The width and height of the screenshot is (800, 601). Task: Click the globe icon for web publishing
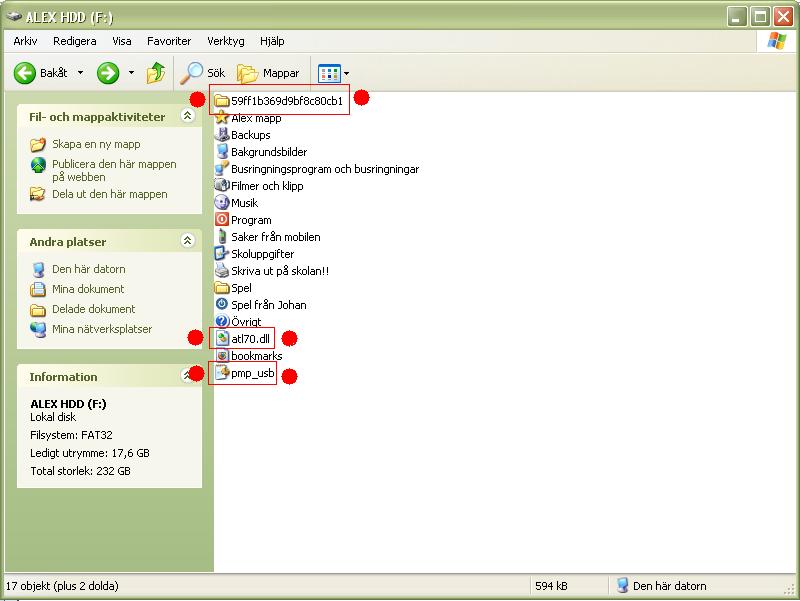click(x=38, y=165)
